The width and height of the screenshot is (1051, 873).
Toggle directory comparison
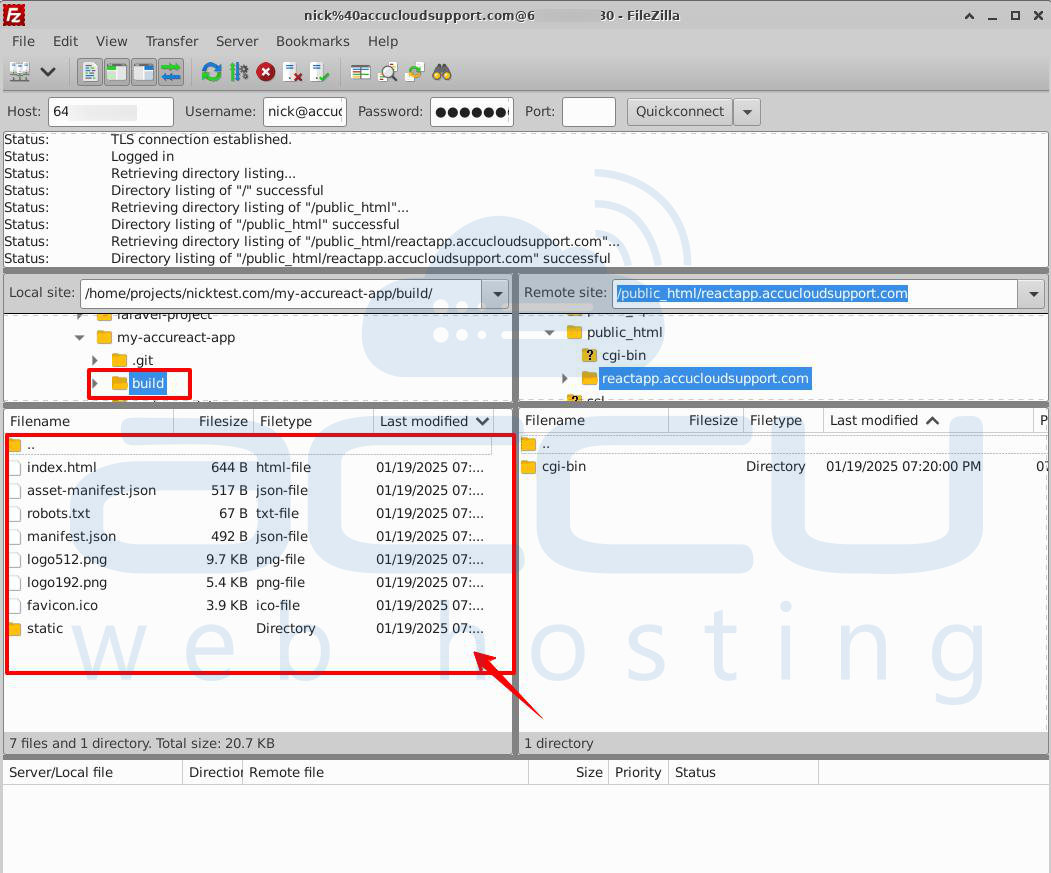(x=387, y=72)
